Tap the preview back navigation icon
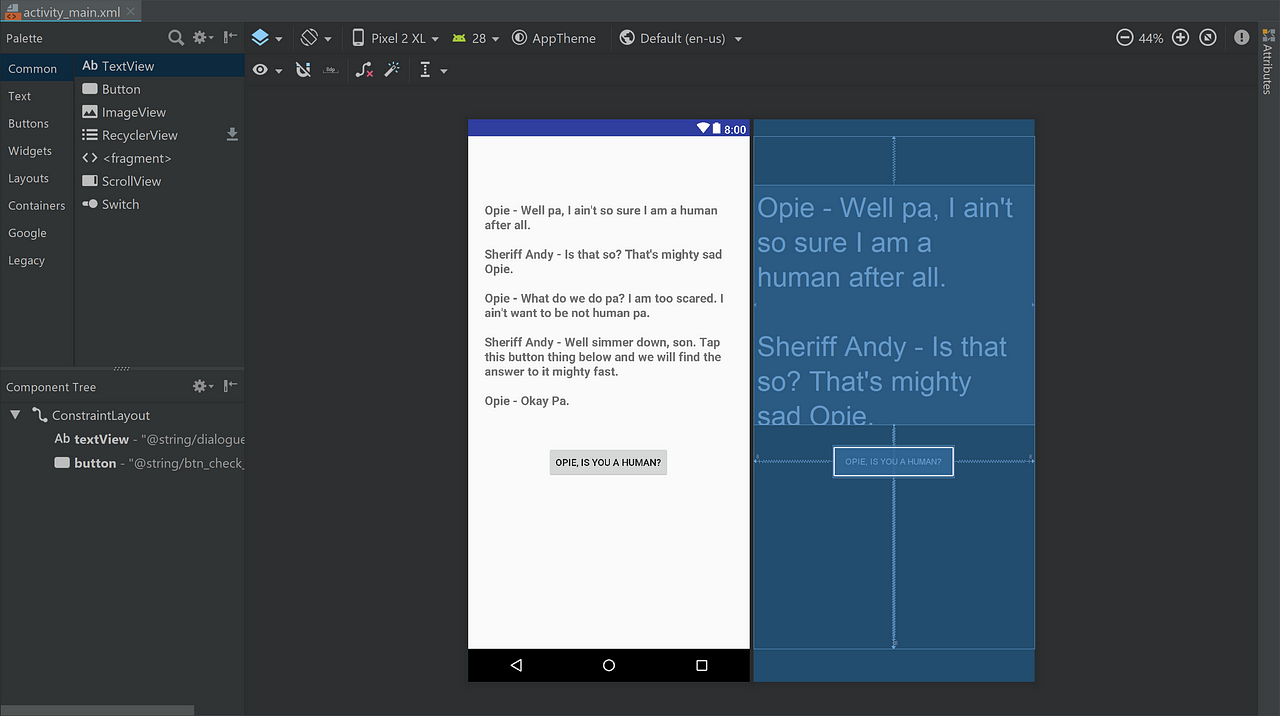Viewport: 1280px width, 716px height. tap(516, 665)
